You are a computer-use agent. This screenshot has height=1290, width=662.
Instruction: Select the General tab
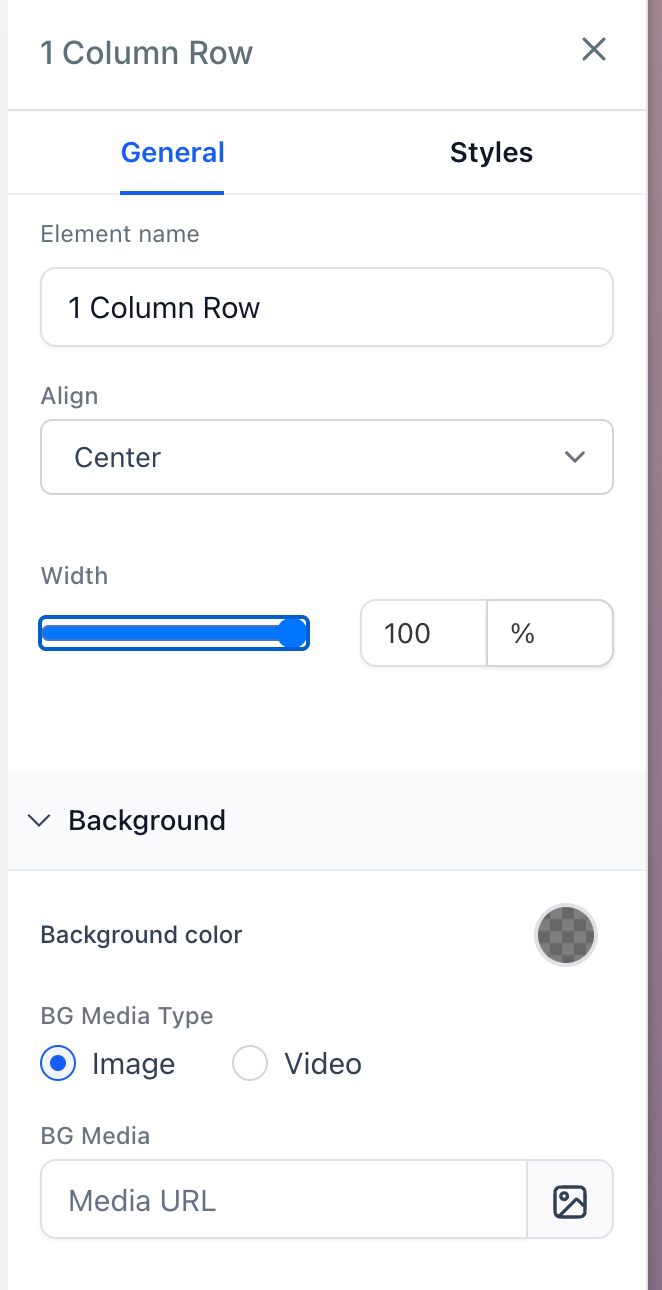point(172,153)
